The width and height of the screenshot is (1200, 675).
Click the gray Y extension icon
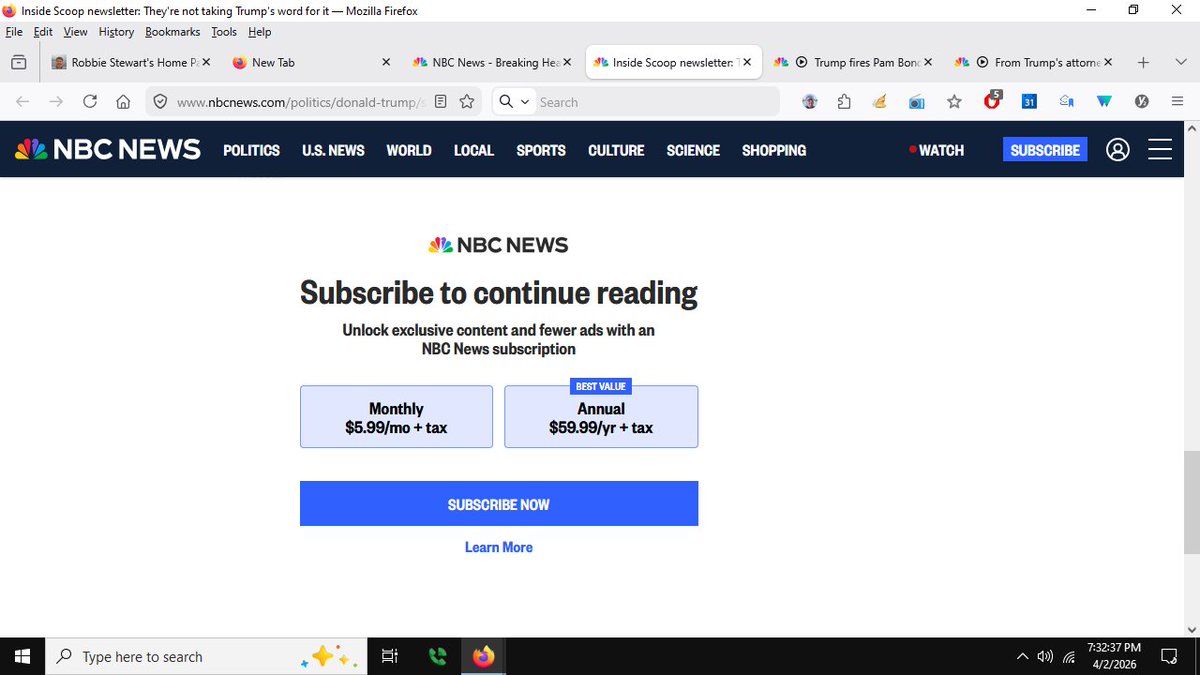(x=1141, y=102)
